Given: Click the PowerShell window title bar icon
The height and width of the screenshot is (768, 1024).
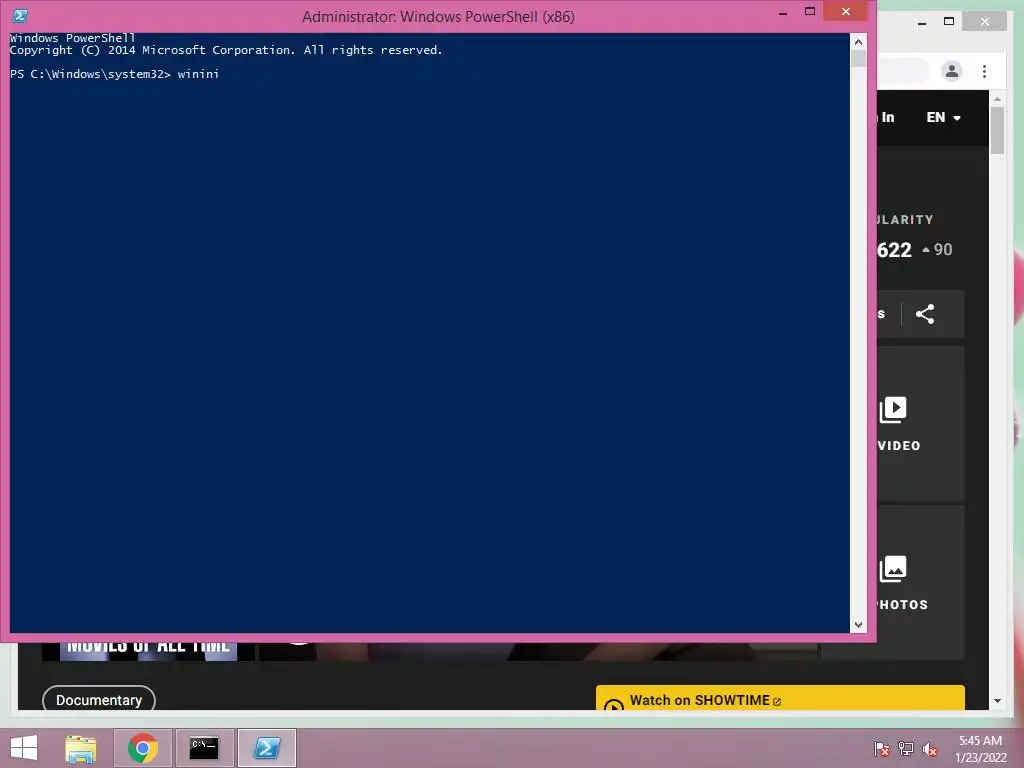Looking at the screenshot, I should coord(20,16).
